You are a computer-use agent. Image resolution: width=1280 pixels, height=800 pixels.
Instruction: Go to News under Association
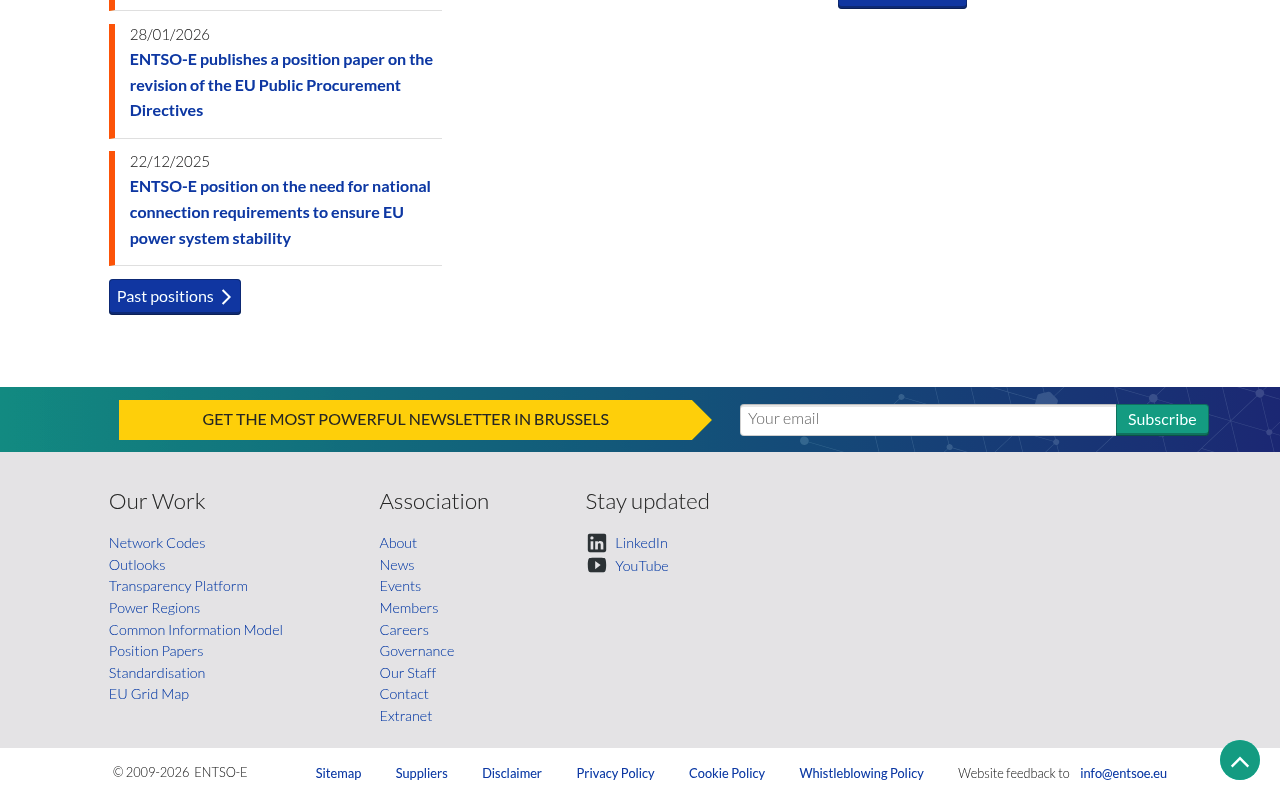397,565
